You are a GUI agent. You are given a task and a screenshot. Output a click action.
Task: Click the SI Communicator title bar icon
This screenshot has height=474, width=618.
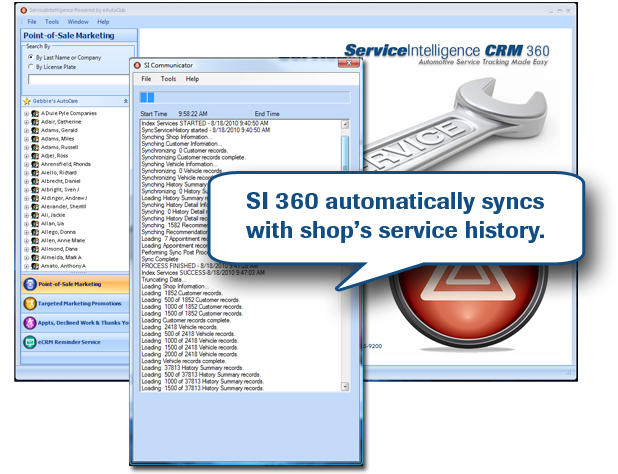137,65
